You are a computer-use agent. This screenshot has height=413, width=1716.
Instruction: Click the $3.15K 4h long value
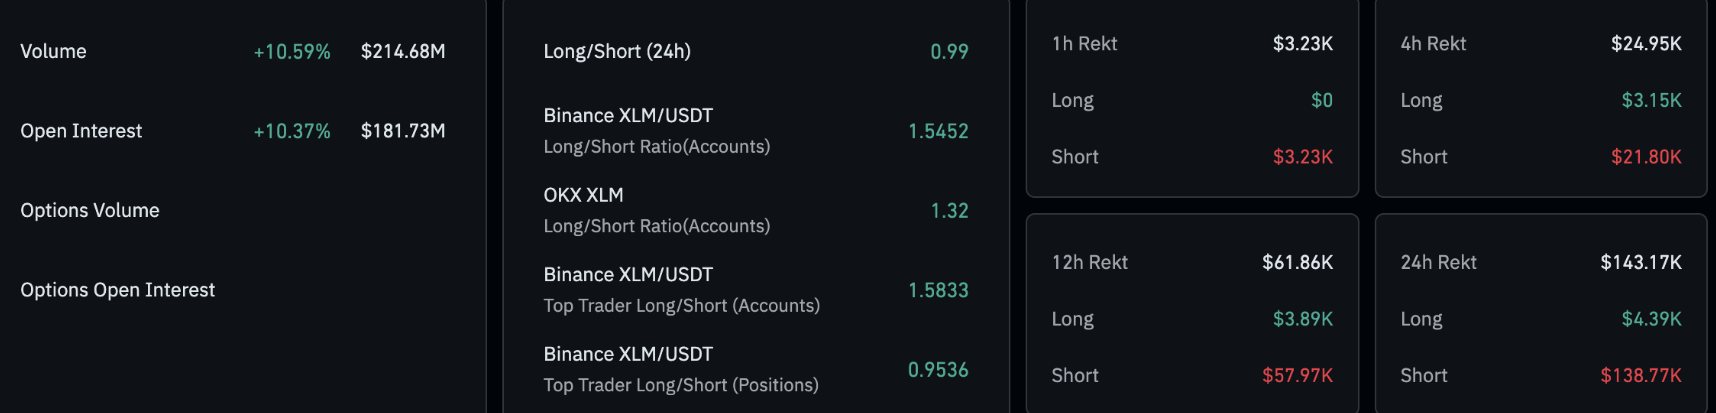1652,100
